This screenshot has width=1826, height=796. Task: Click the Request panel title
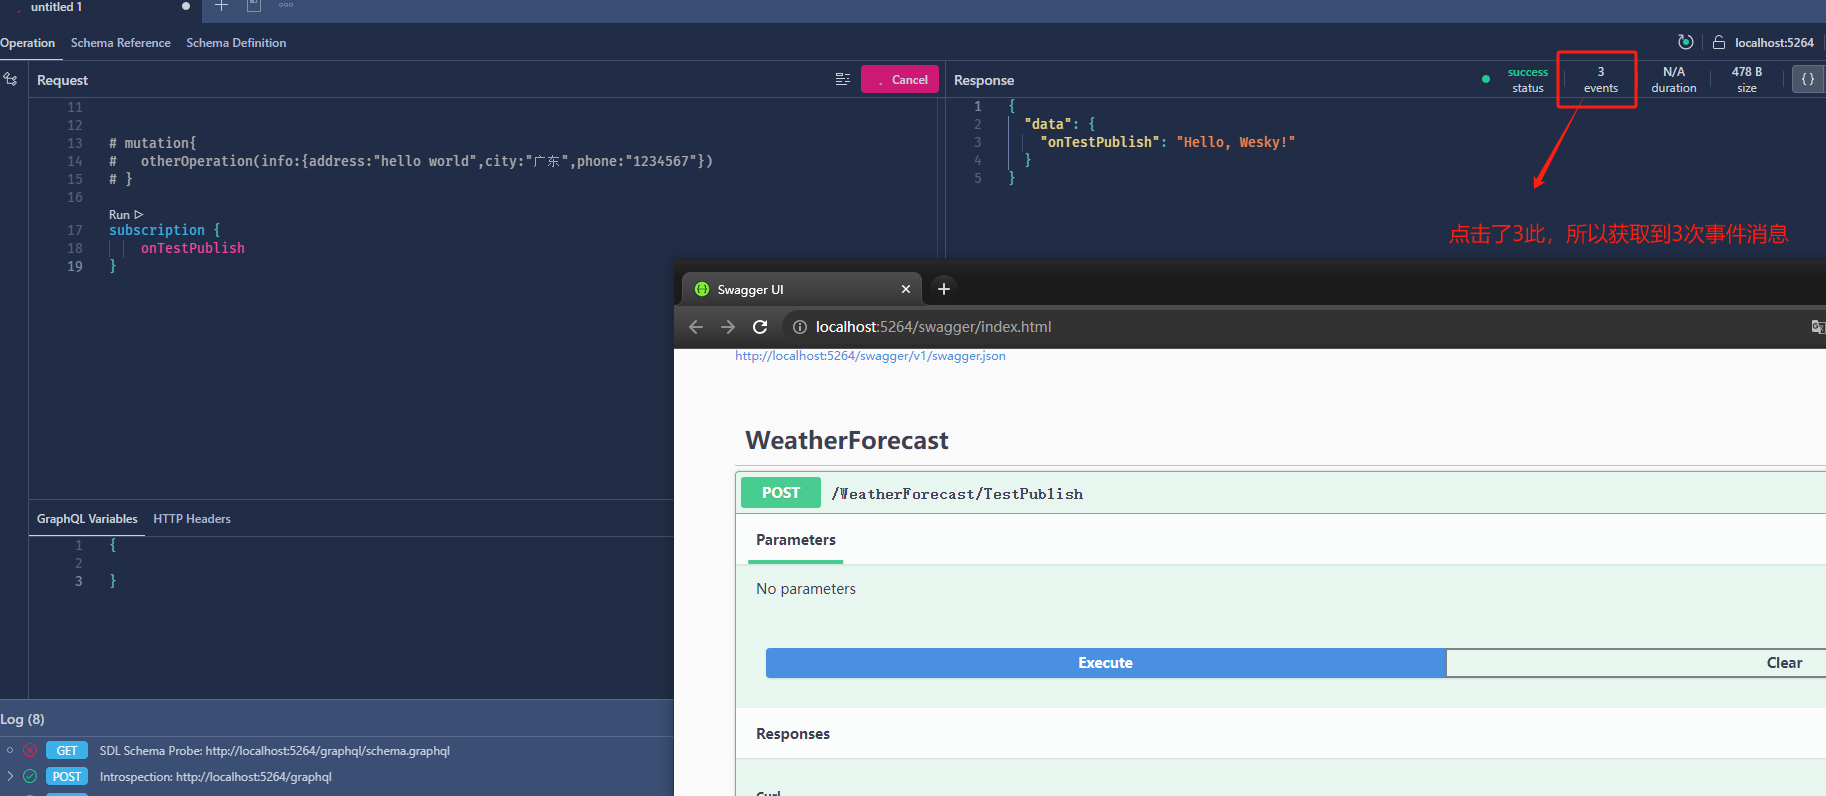click(x=62, y=80)
